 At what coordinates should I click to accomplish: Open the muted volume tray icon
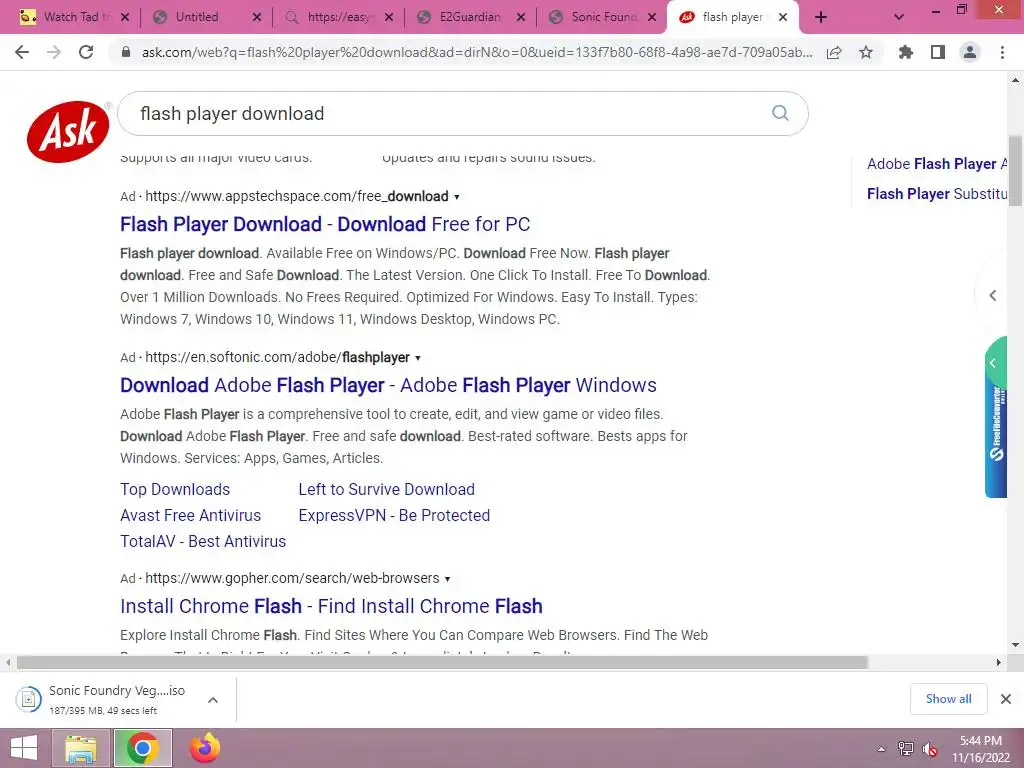click(x=930, y=749)
